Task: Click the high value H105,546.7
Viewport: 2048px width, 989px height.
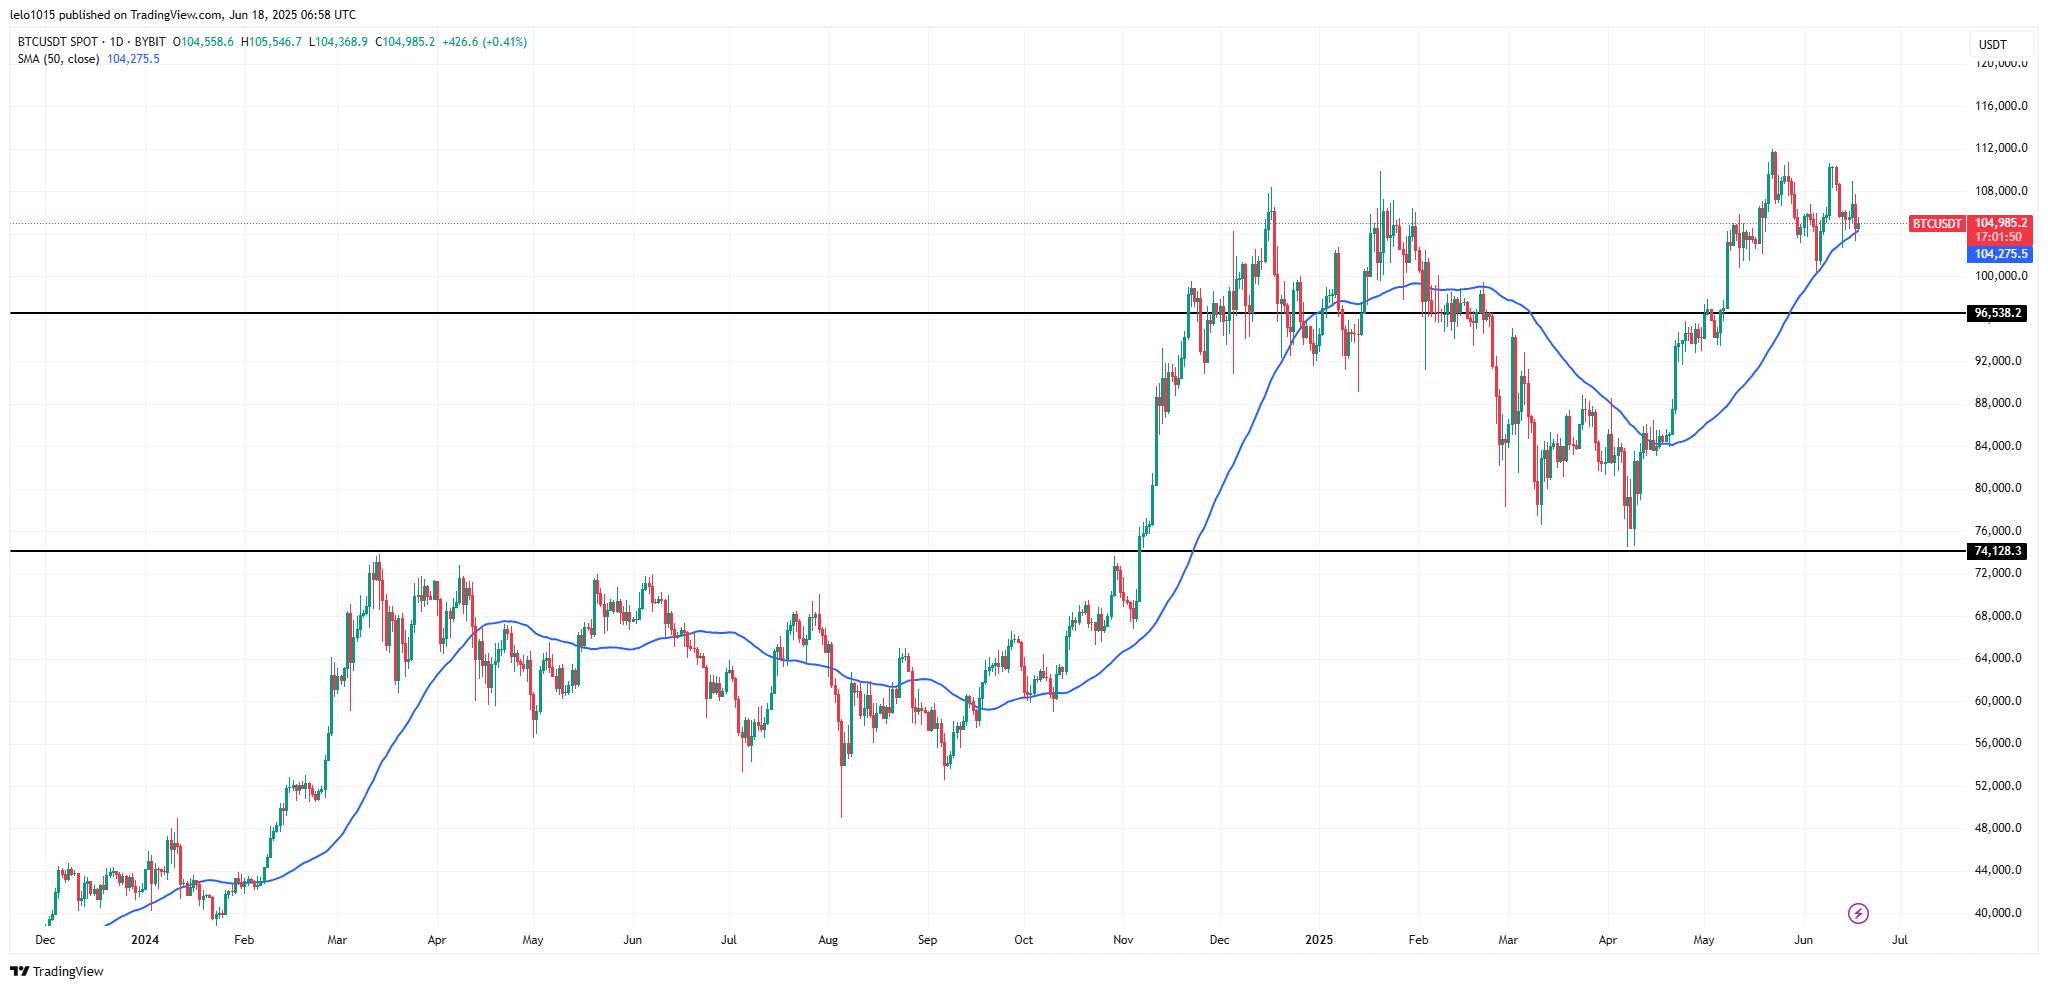Action: pos(271,42)
